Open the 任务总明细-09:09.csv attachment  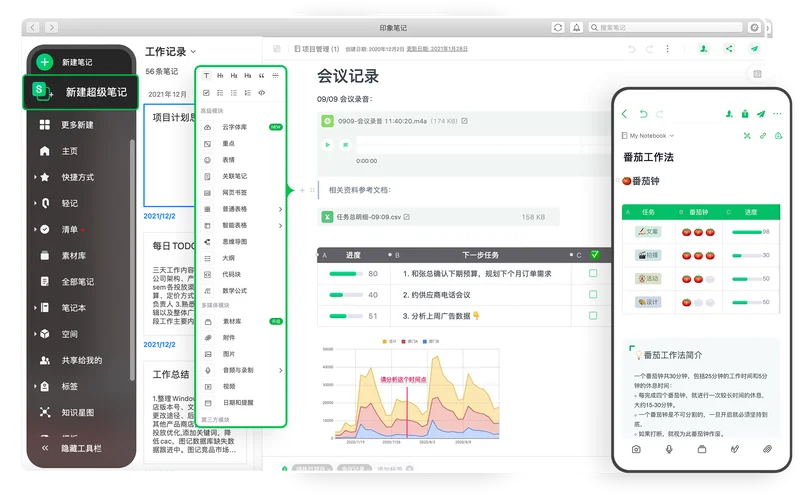point(438,217)
